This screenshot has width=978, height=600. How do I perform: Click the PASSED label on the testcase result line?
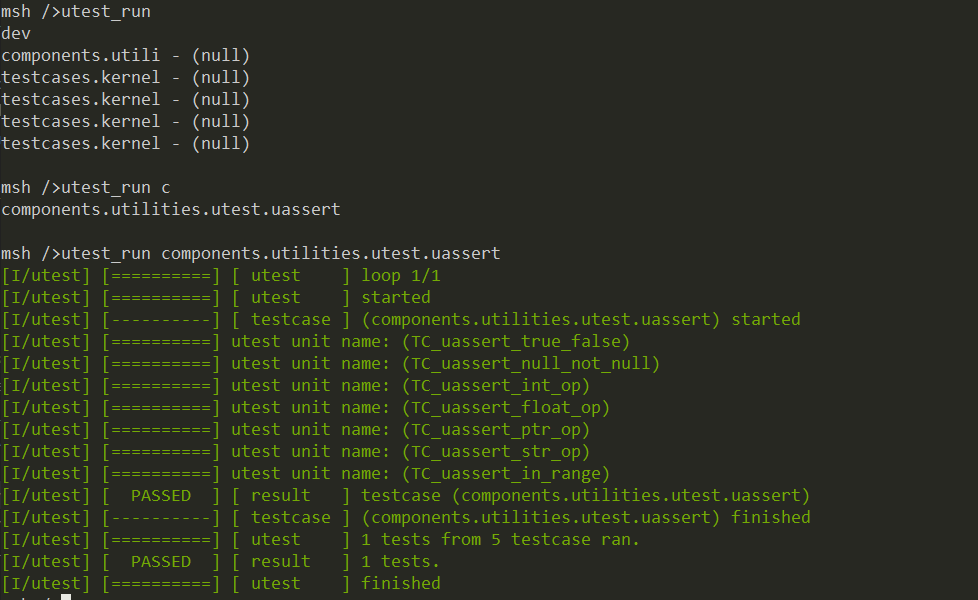161,496
